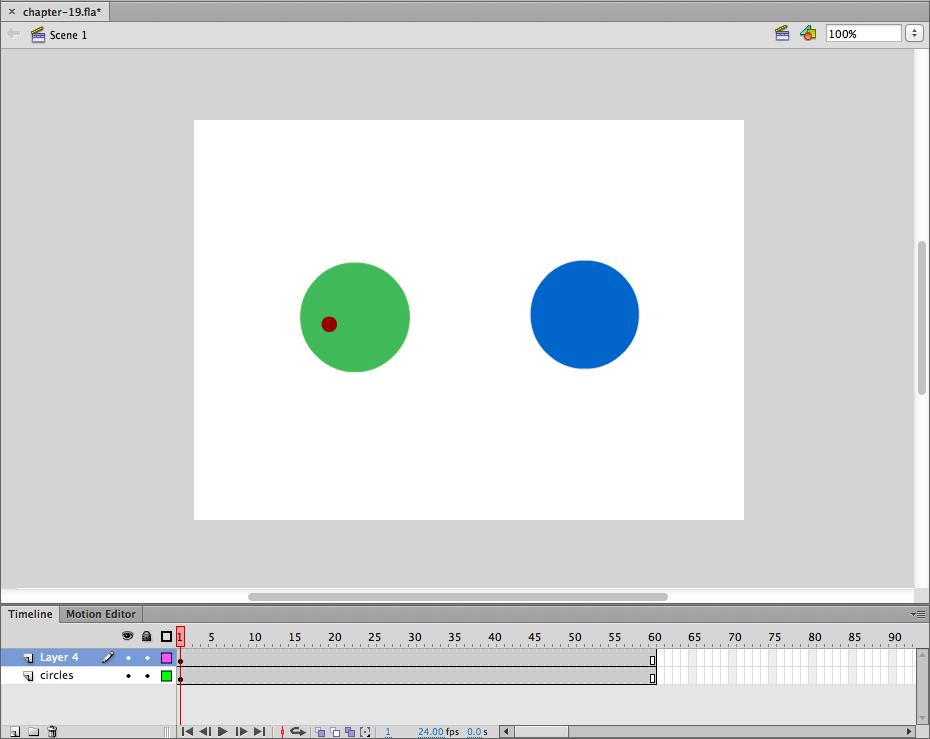Click the green outline swatch for circles layer
Screen dimensions: 930x739
point(166,676)
